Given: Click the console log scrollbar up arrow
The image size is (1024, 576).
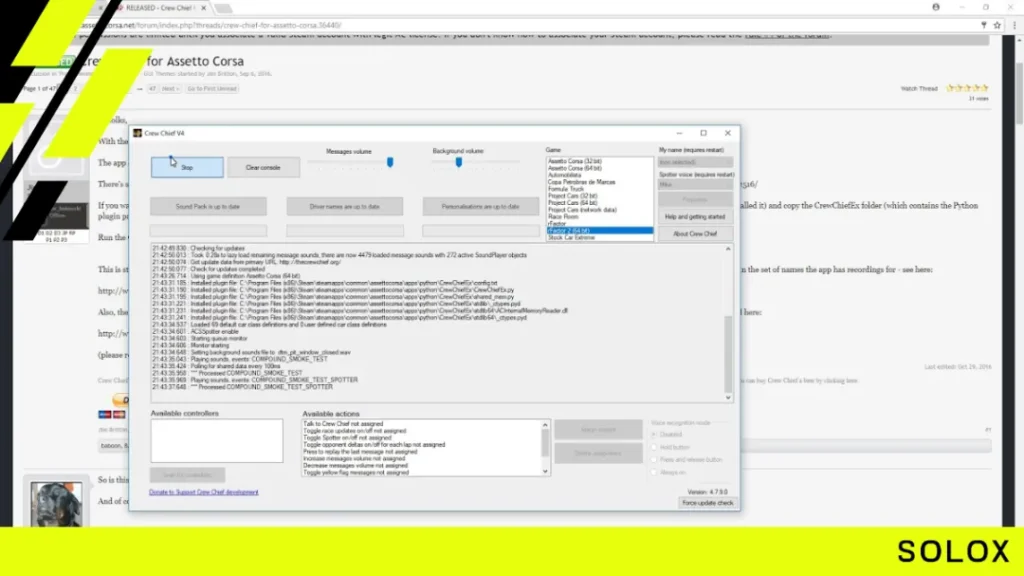Looking at the screenshot, I should point(728,249).
